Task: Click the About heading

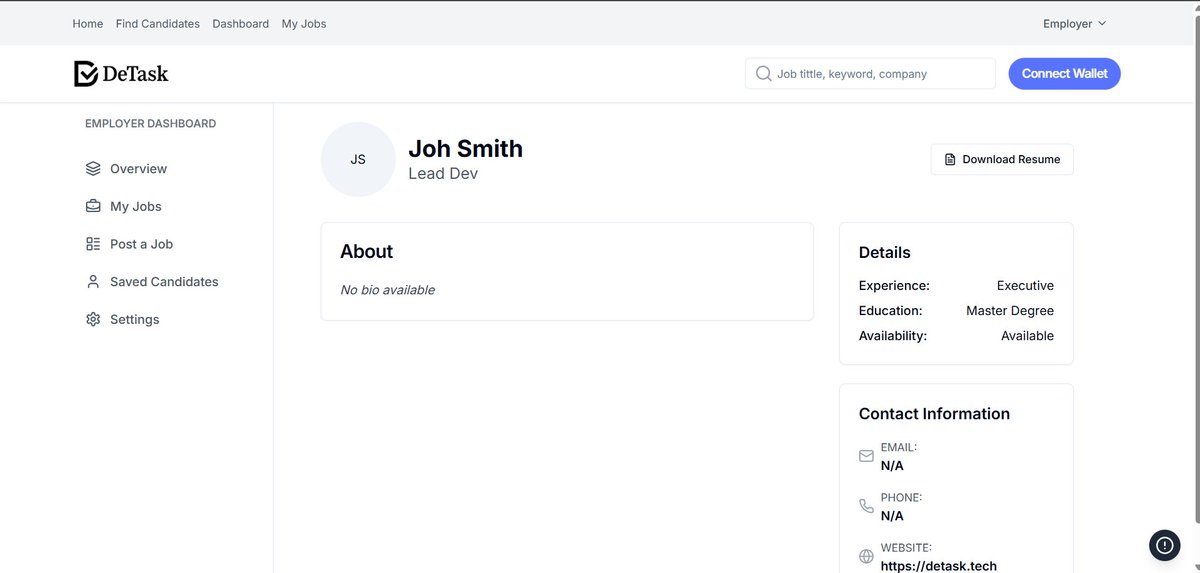Action: point(366,251)
